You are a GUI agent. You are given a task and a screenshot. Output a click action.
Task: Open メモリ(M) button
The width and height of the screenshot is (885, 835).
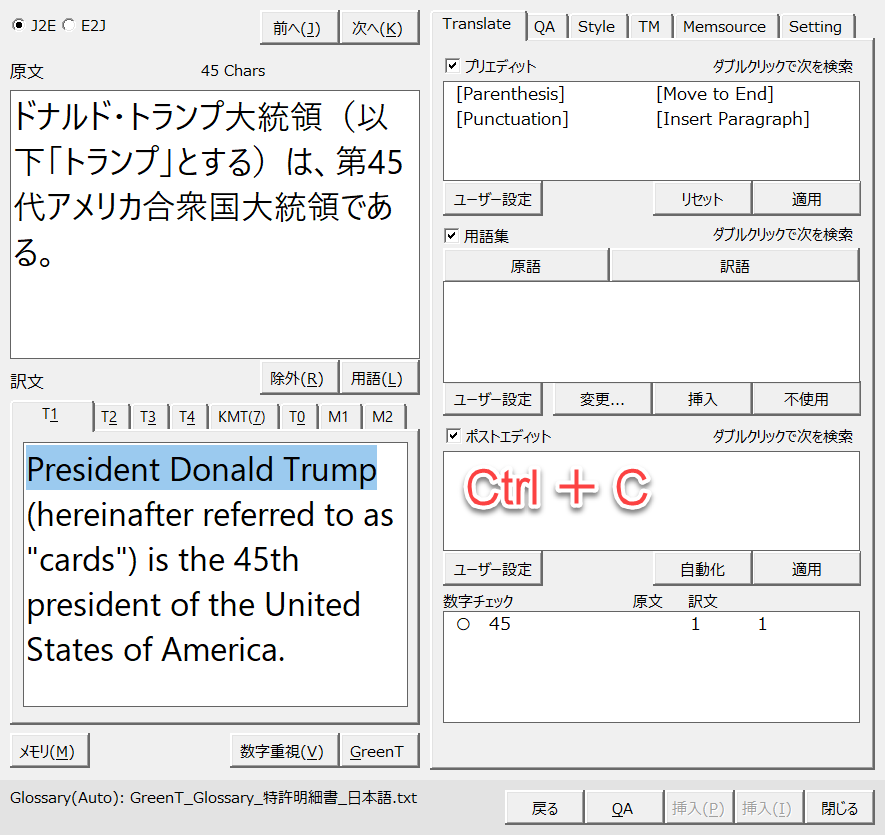click(x=48, y=751)
